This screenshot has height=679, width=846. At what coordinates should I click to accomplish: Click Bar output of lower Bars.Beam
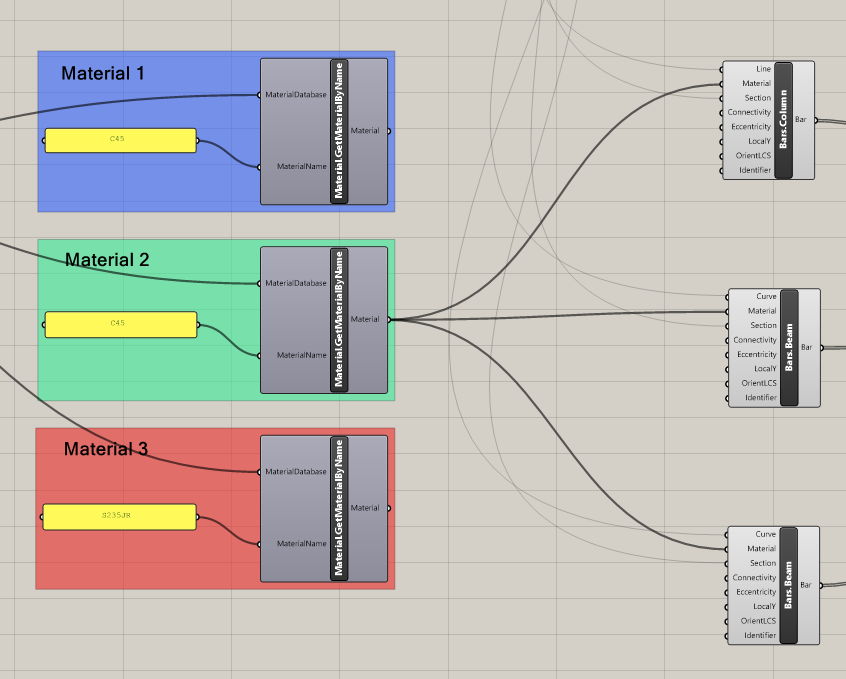[x=806, y=585]
